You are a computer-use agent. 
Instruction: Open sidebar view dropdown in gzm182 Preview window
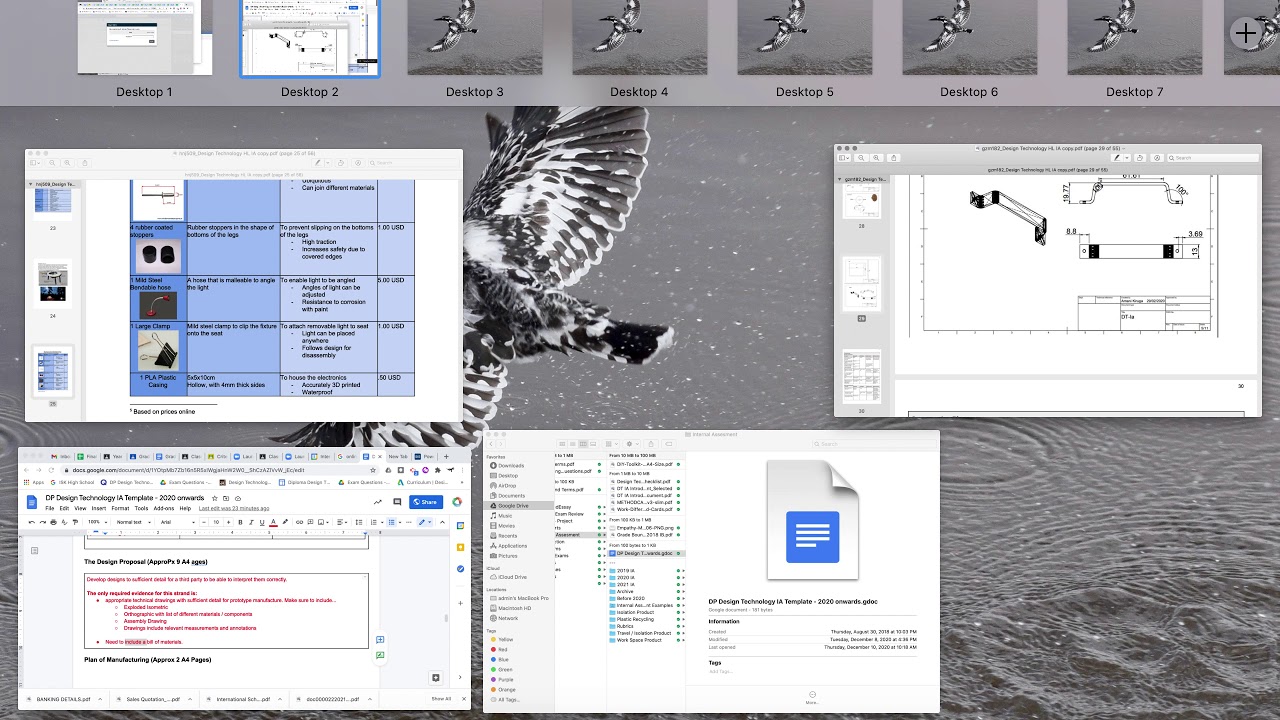[843, 158]
